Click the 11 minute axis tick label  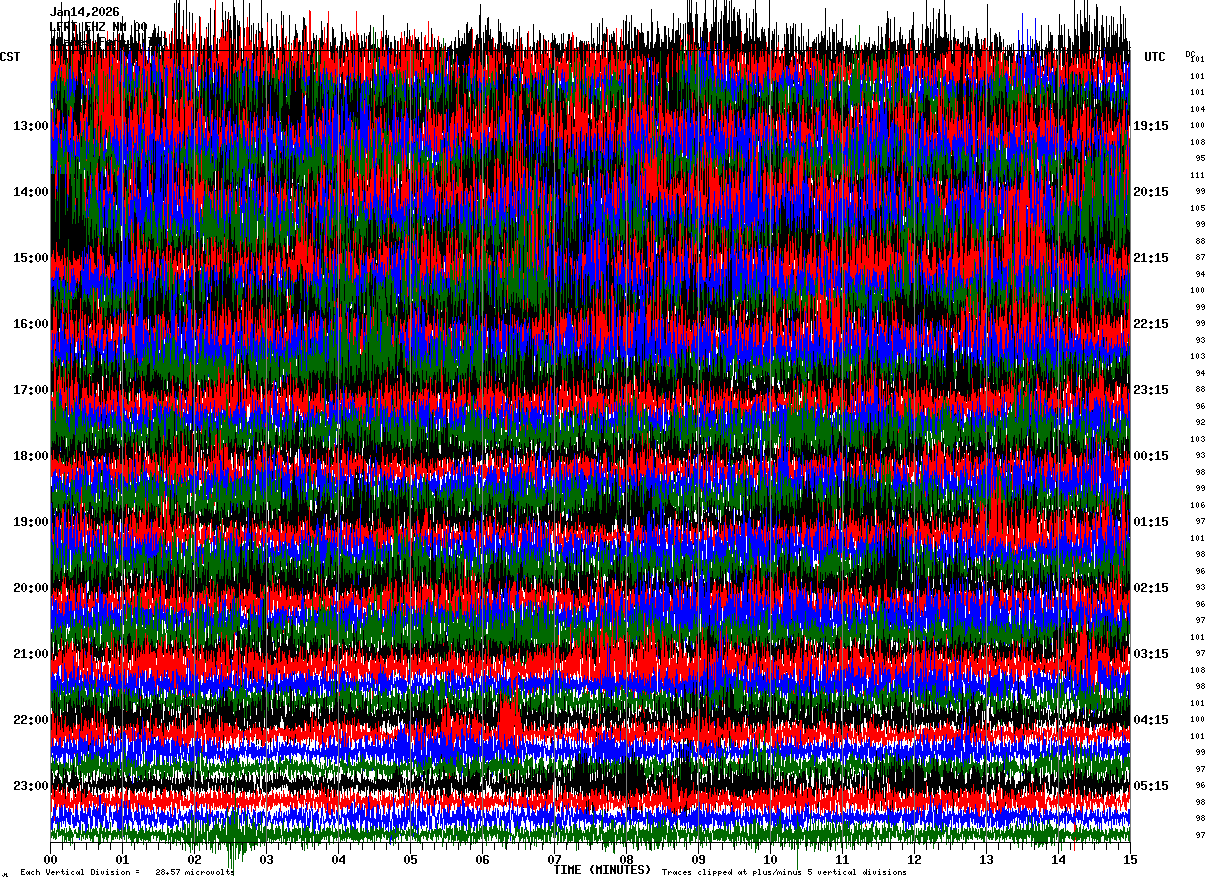click(x=843, y=859)
